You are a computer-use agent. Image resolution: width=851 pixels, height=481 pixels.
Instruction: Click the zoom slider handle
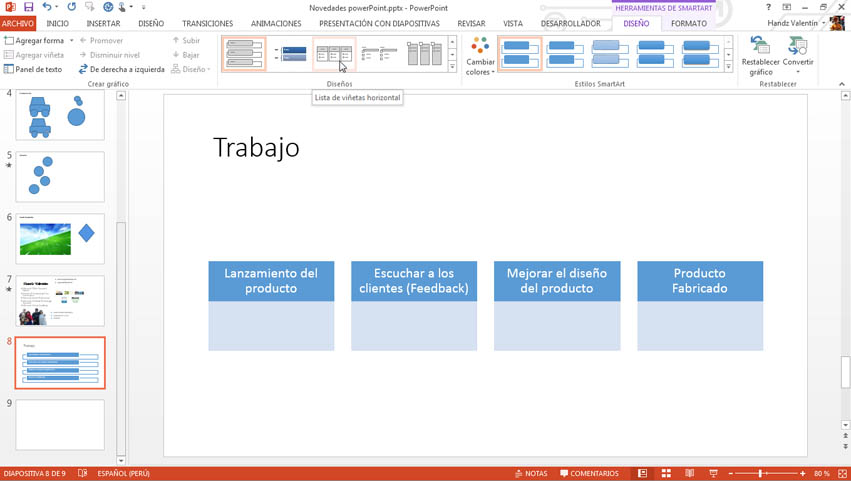pyautogui.click(x=761, y=473)
